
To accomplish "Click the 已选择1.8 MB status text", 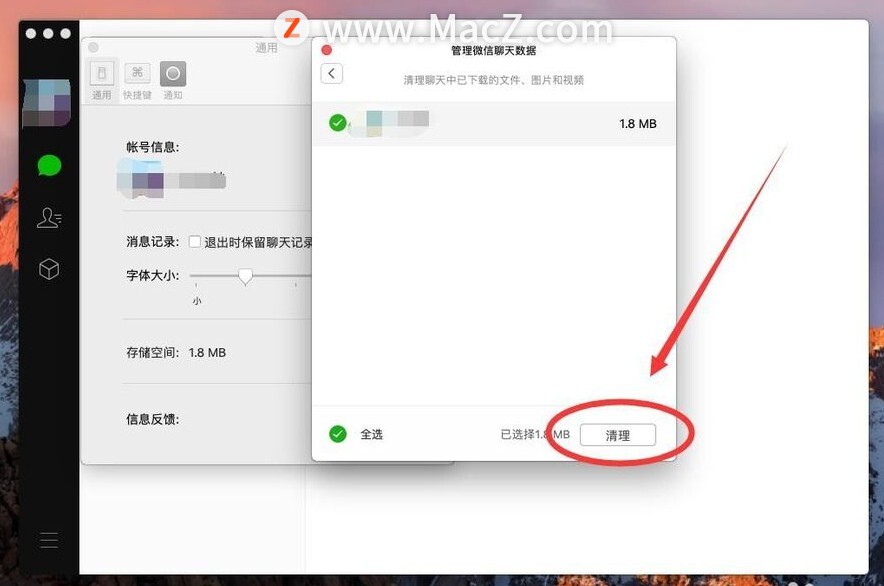I will [x=535, y=434].
